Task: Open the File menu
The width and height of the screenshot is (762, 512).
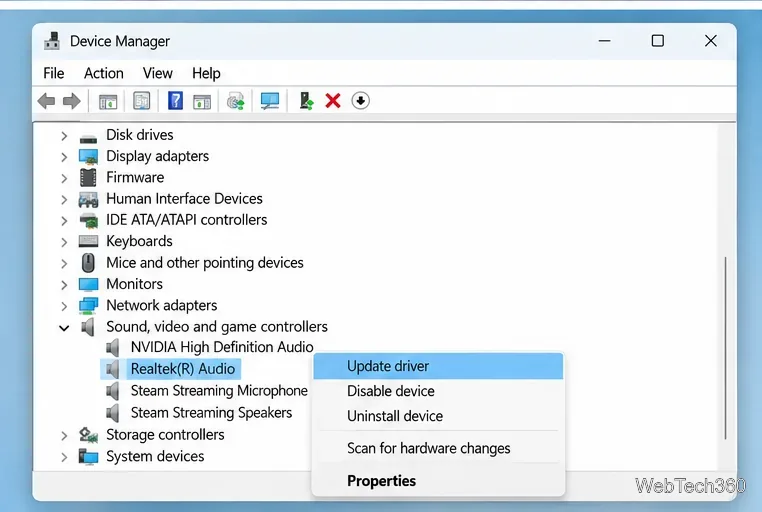Action: coord(53,73)
